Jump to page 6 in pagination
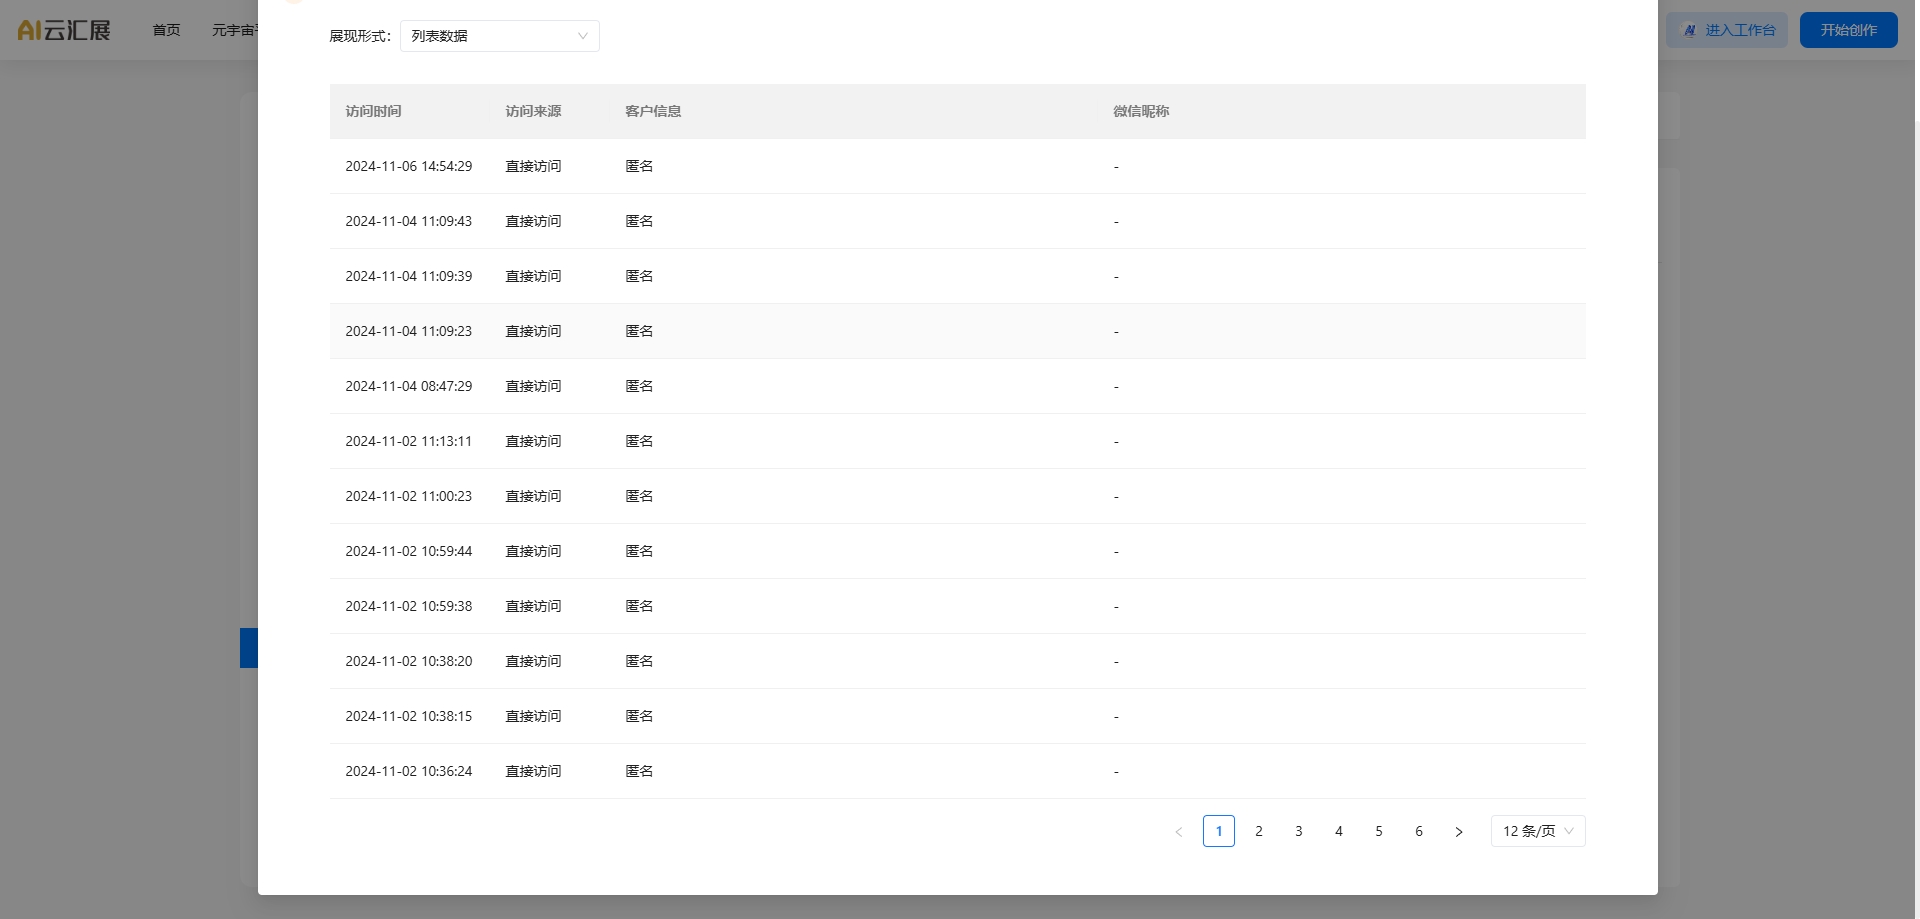The height and width of the screenshot is (919, 1920). point(1419,831)
